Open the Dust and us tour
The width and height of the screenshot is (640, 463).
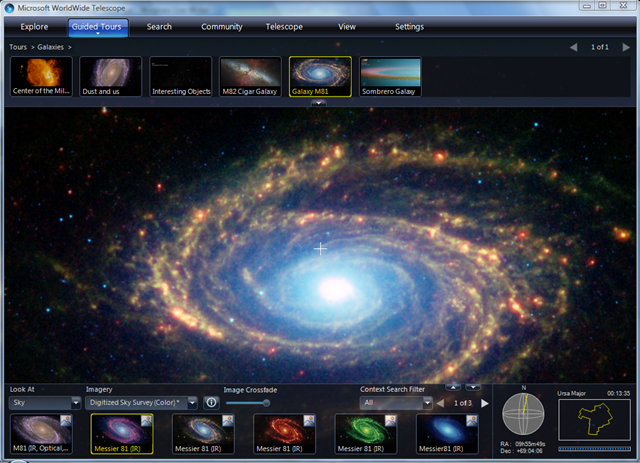tap(111, 77)
